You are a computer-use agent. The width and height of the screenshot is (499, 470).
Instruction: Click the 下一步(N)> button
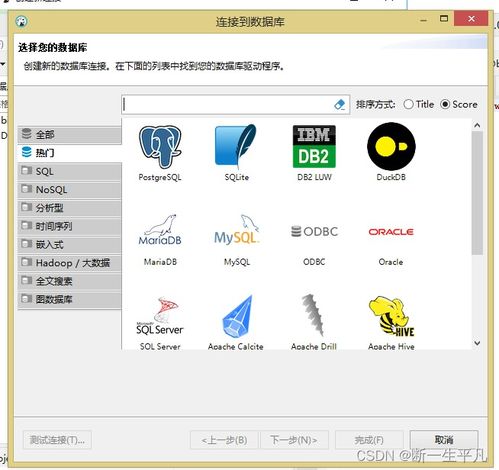(x=294, y=440)
